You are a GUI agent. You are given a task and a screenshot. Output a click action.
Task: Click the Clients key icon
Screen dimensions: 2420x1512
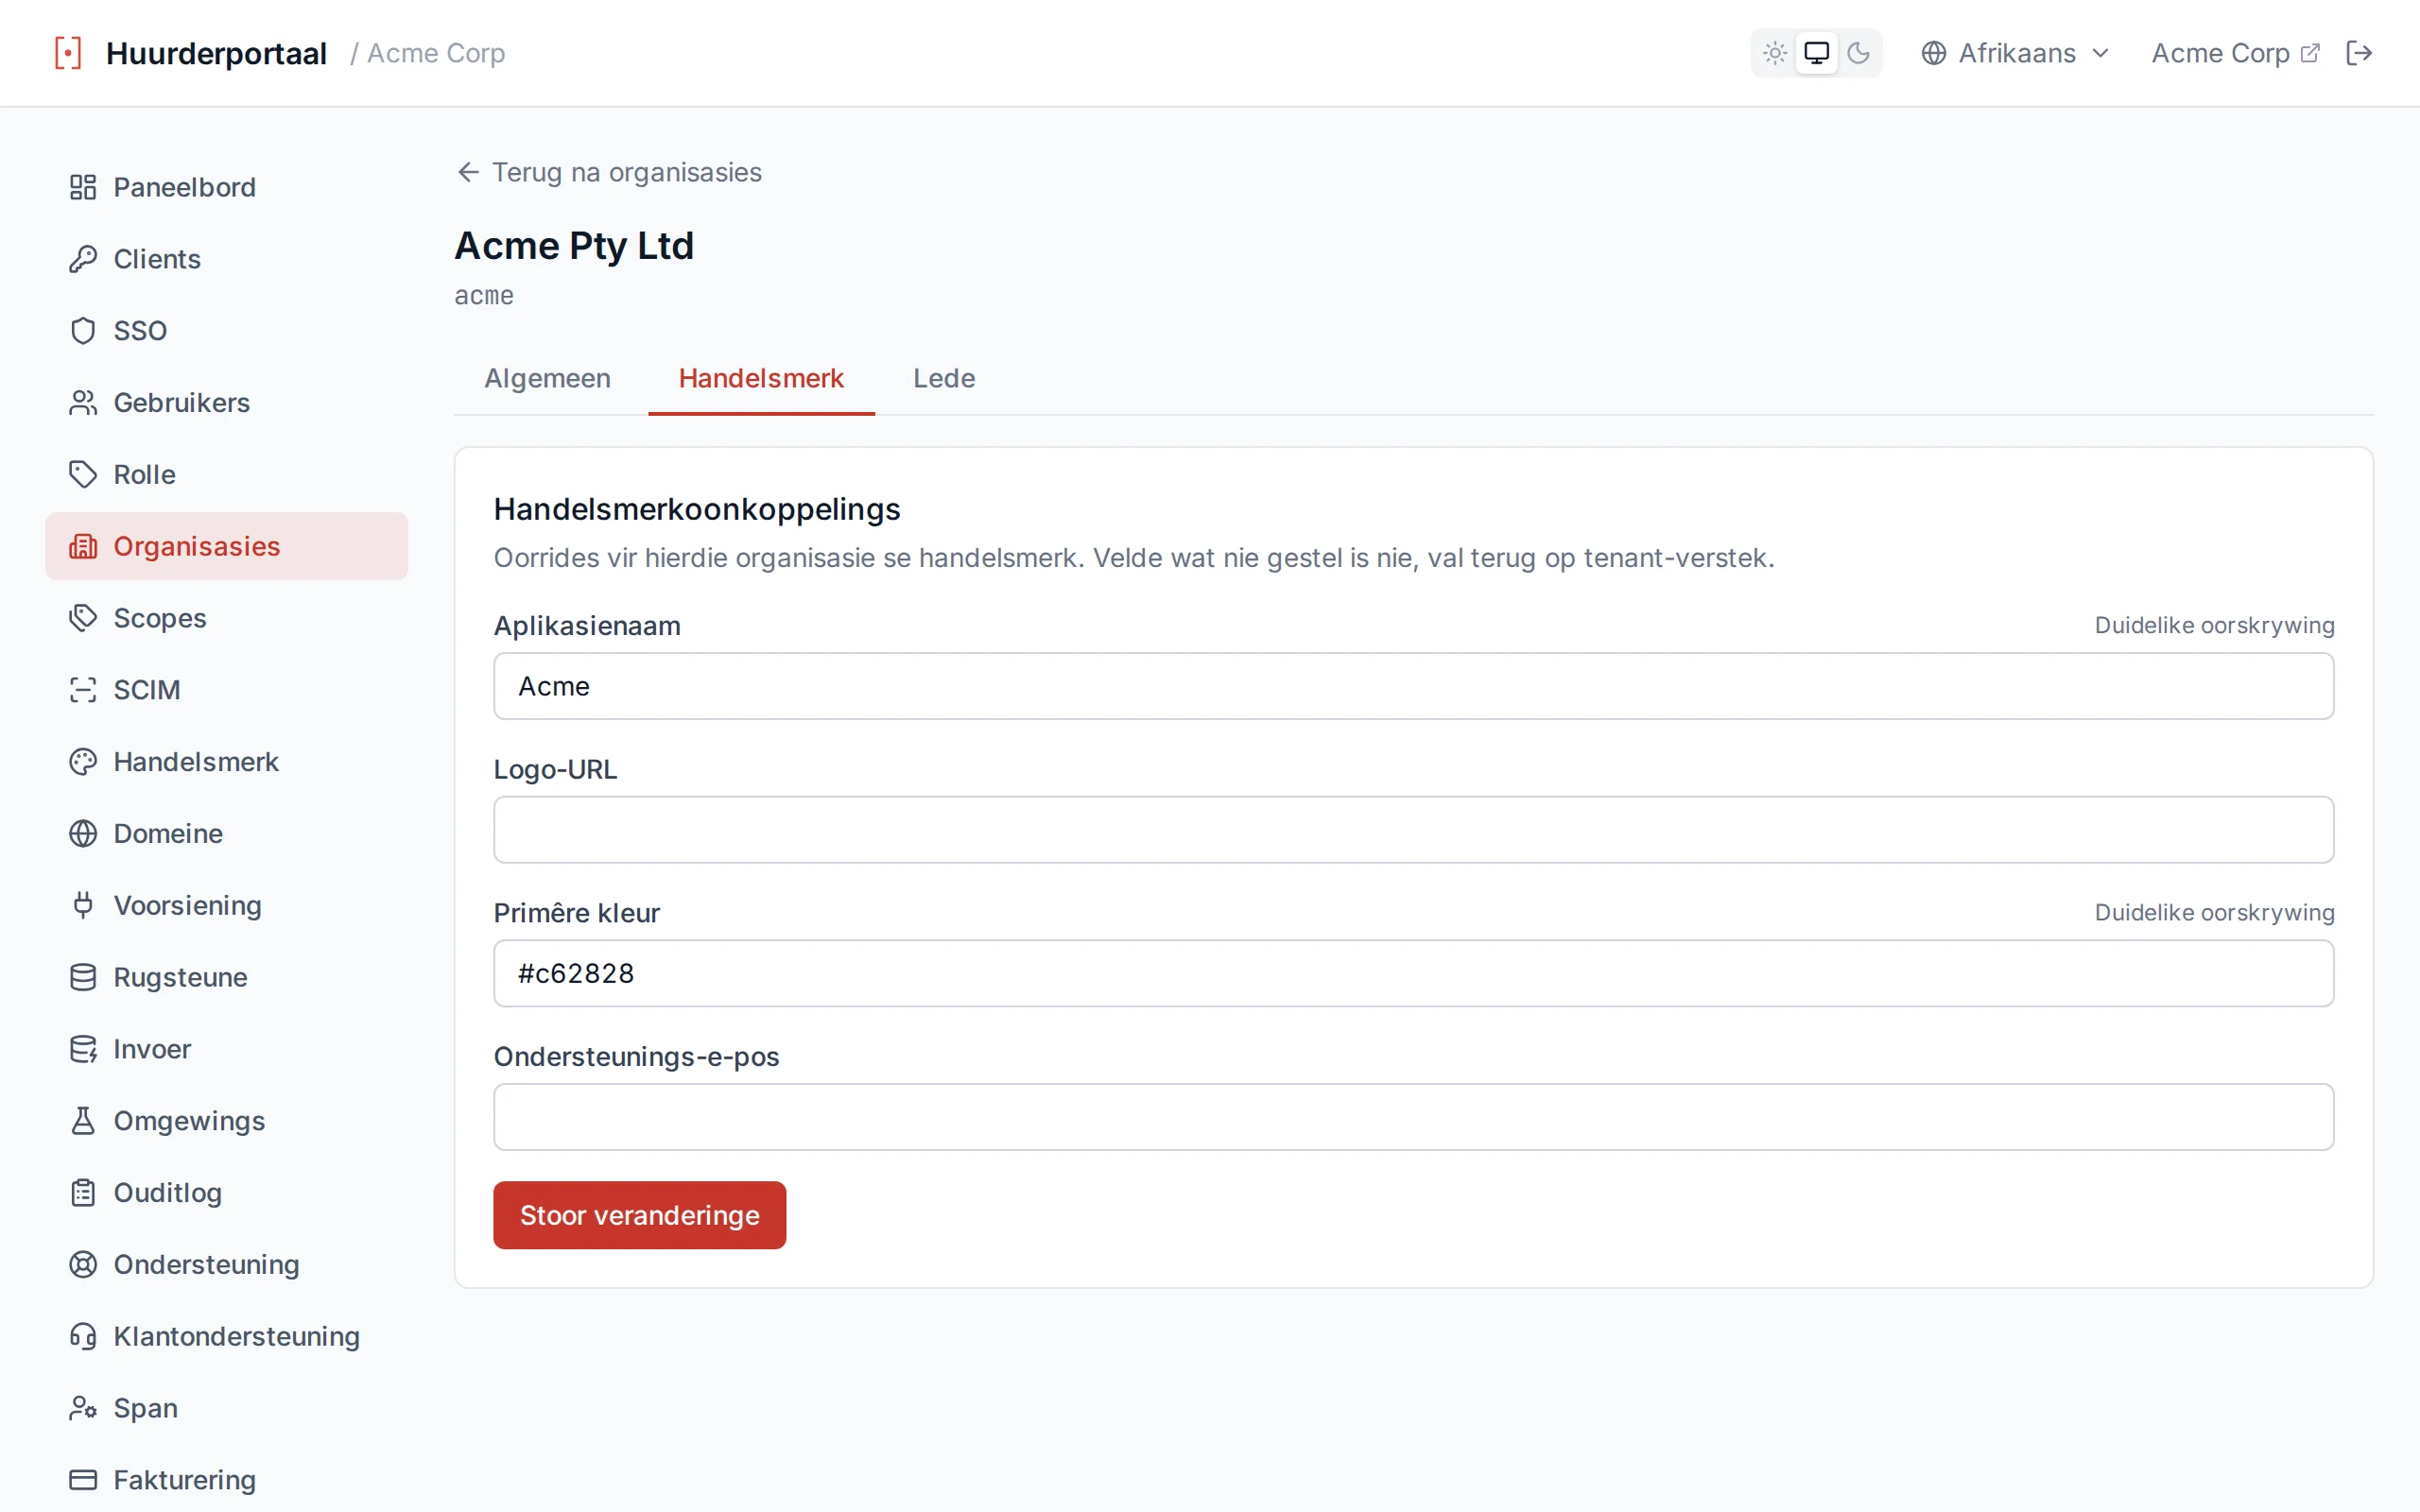pos(83,259)
